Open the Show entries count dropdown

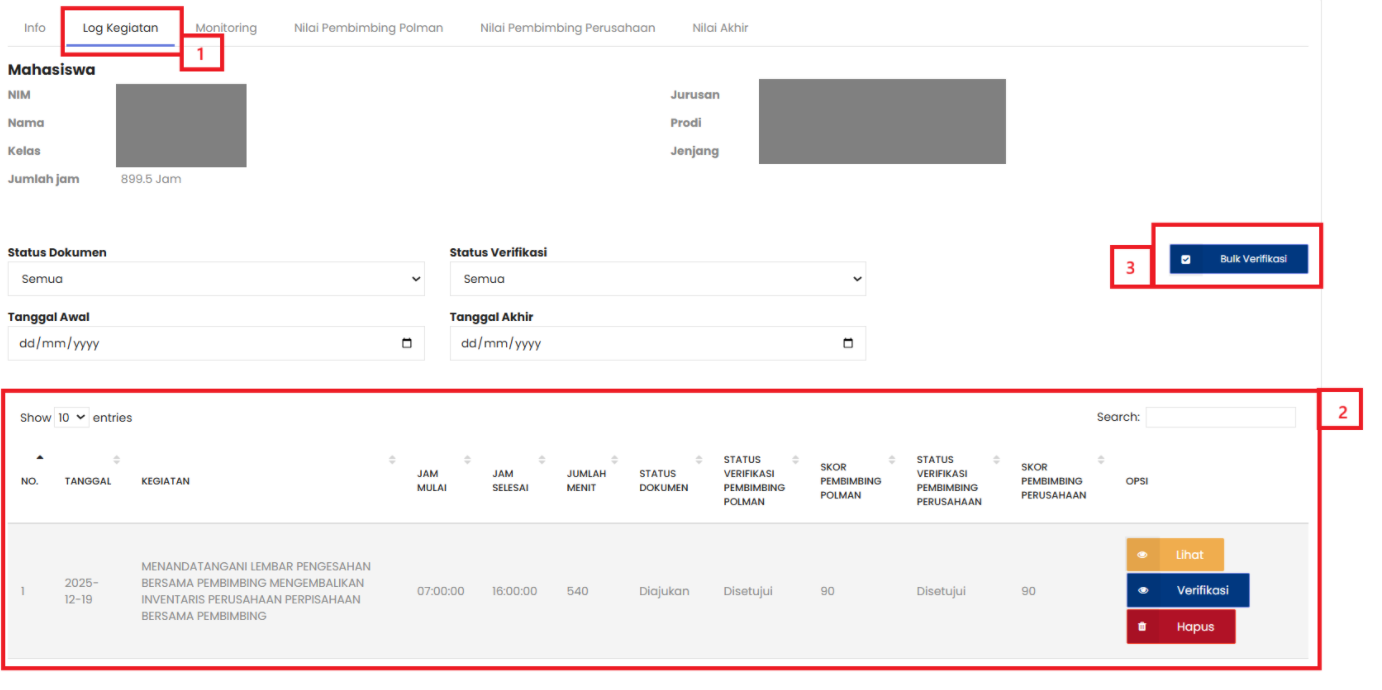tap(72, 417)
